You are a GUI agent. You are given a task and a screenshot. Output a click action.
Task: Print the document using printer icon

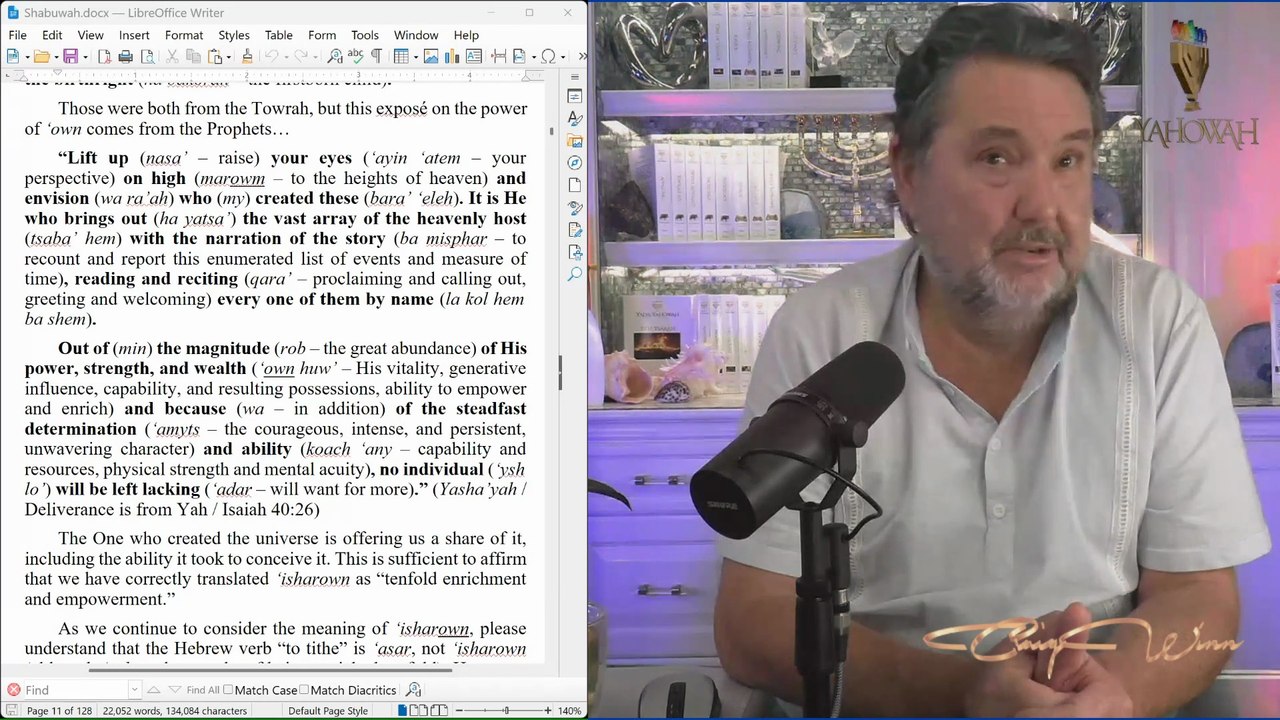(125, 57)
